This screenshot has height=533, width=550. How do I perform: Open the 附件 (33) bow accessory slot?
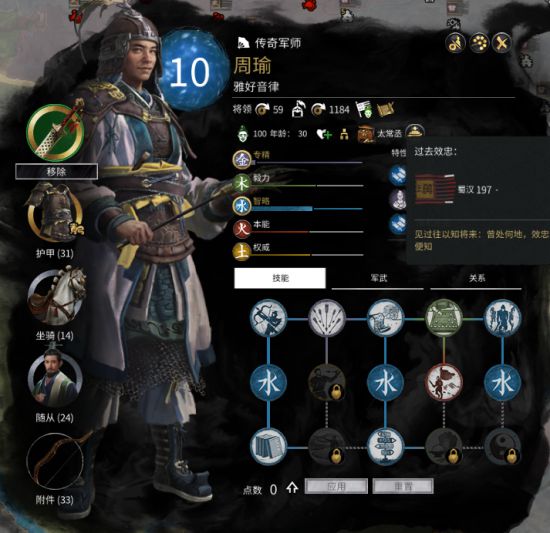[x=55, y=461]
